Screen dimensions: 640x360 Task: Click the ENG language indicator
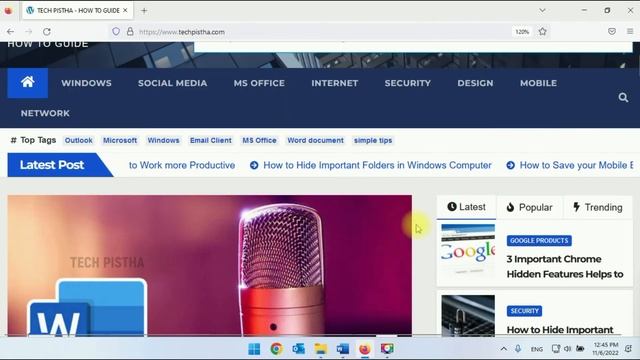tap(537, 349)
